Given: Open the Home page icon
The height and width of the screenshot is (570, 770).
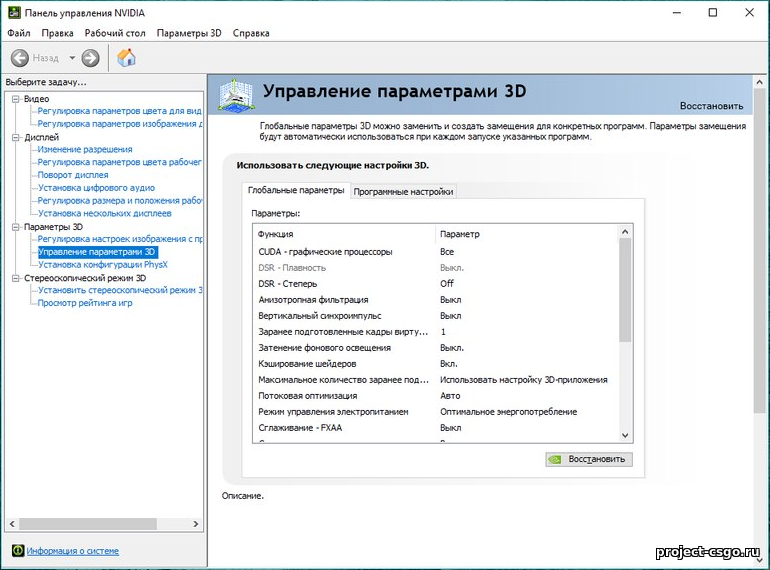Looking at the screenshot, I should tap(126, 57).
